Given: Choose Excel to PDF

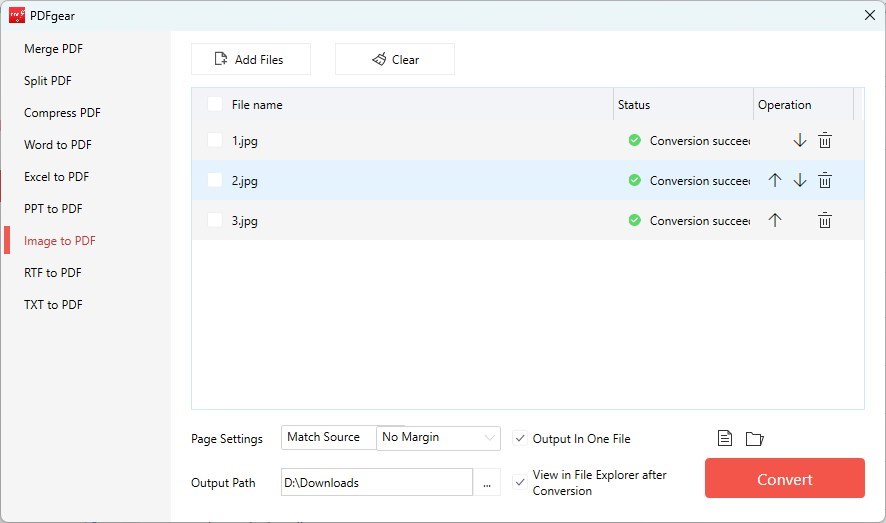Looking at the screenshot, I should 57,177.
